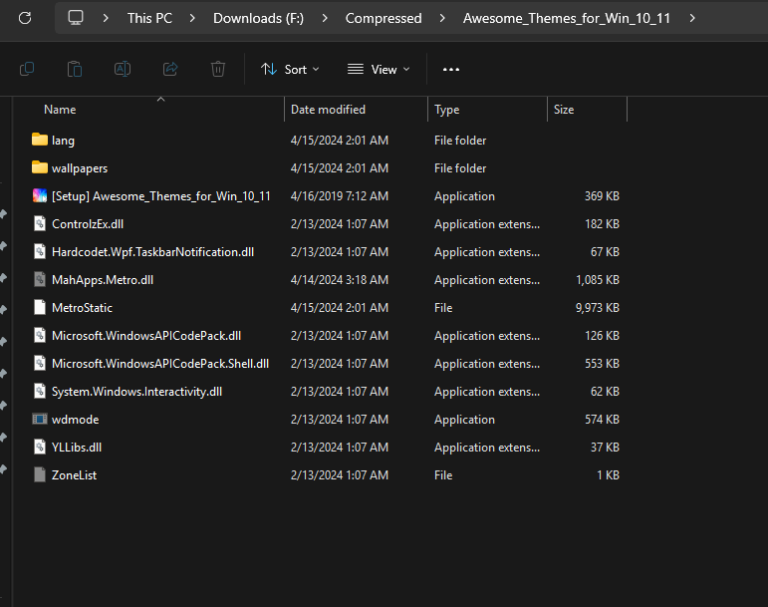Click the 369 KB size value
Viewport: 768px width, 607px height.
click(x=602, y=196)
